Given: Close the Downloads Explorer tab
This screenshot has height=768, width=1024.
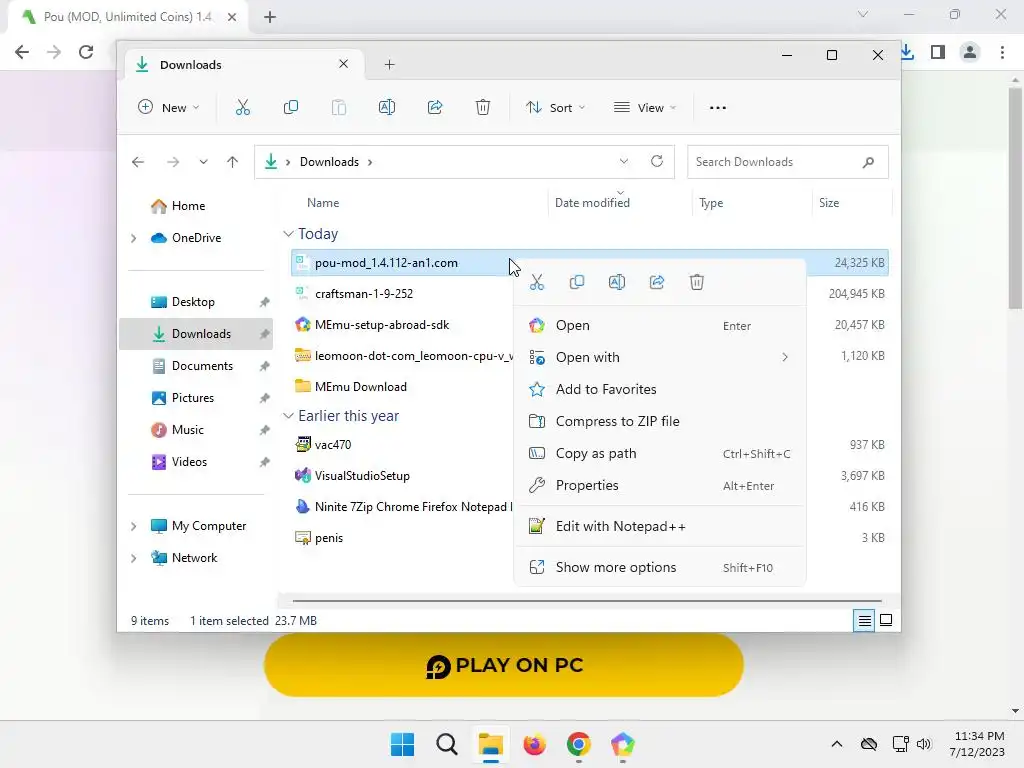Looking at the screenshot, I should click(x=344, y=64).
